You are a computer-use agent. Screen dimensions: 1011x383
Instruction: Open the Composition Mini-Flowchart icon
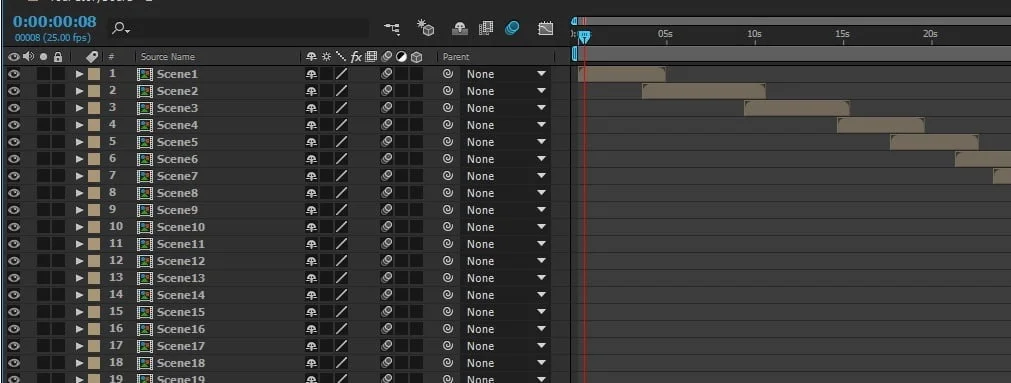(x=391, y=28)
